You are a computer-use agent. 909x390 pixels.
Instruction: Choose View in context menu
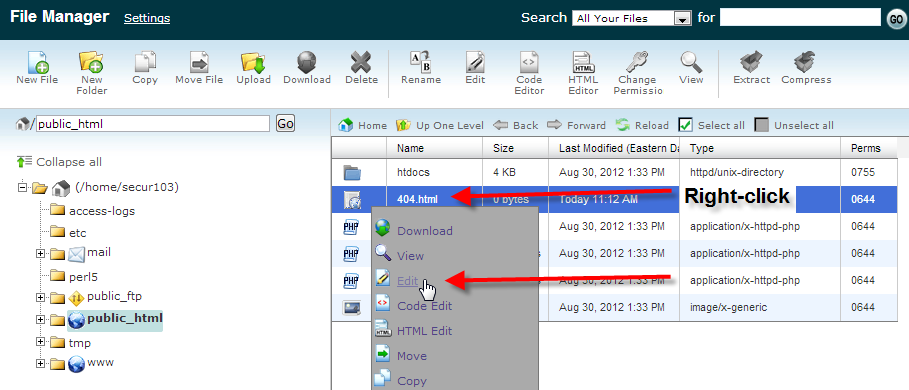(x=410, y=256)
